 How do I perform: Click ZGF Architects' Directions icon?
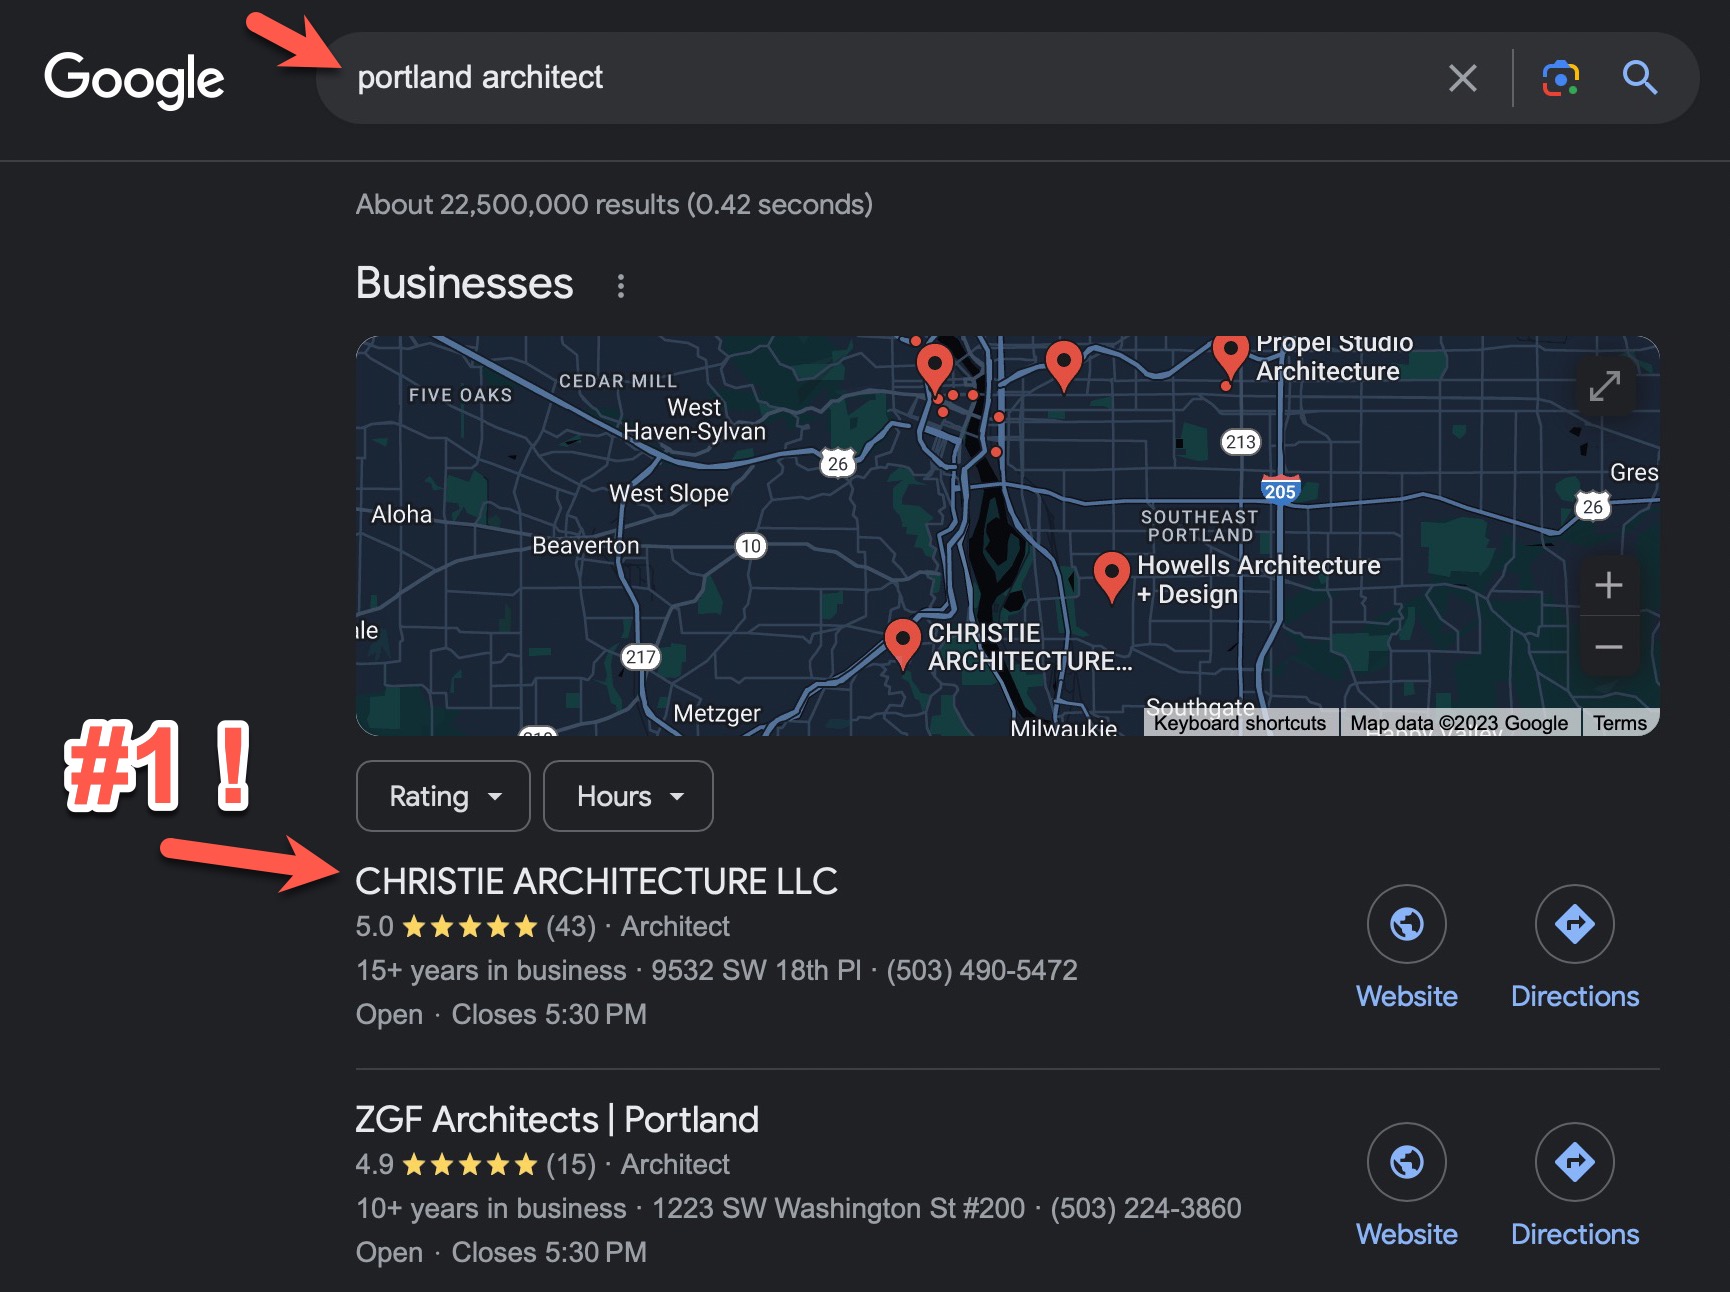point(1574,1162)
